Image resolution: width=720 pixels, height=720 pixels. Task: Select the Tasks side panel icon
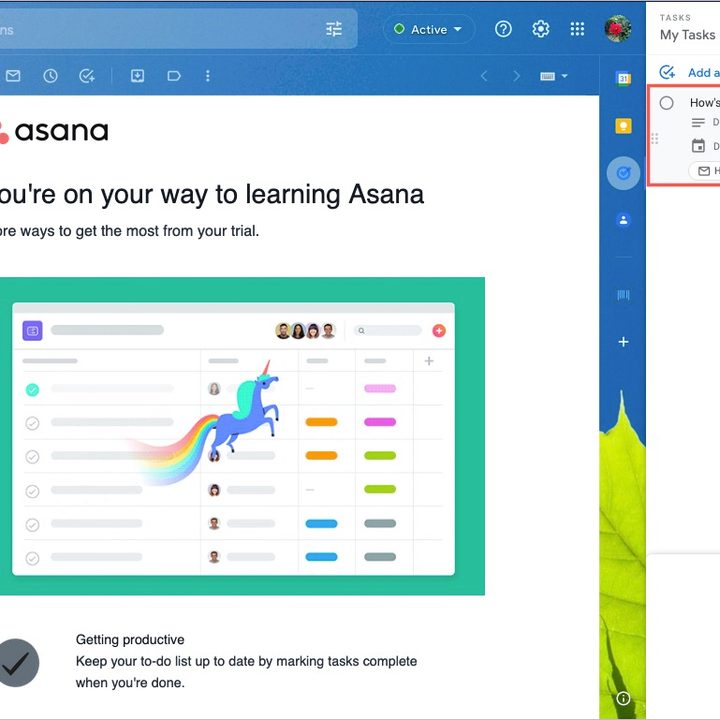click(x=623, y=173)
